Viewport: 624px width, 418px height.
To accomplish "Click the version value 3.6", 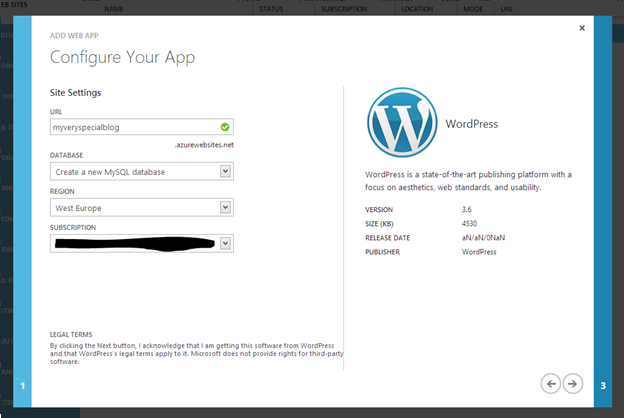I will tap(466, 209).
